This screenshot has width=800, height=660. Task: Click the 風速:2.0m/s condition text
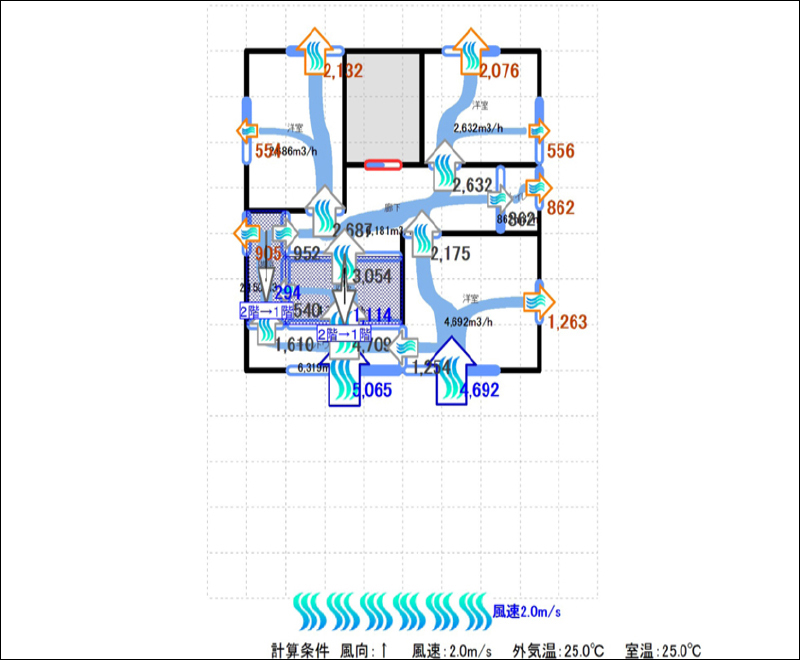coord(452,650)
